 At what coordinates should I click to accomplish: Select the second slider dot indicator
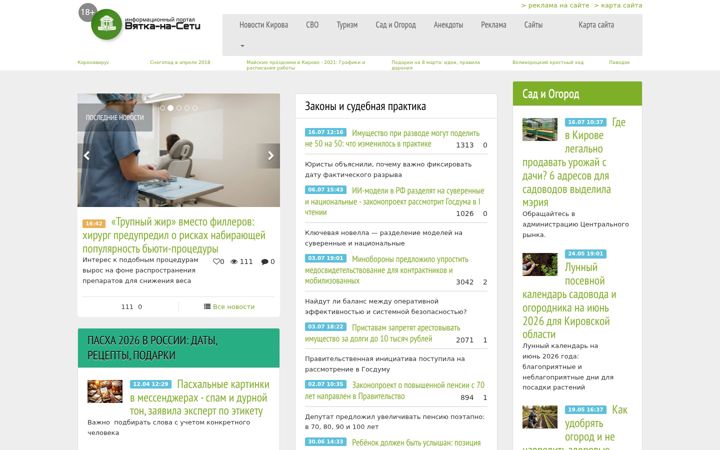(x=170, y=108)
